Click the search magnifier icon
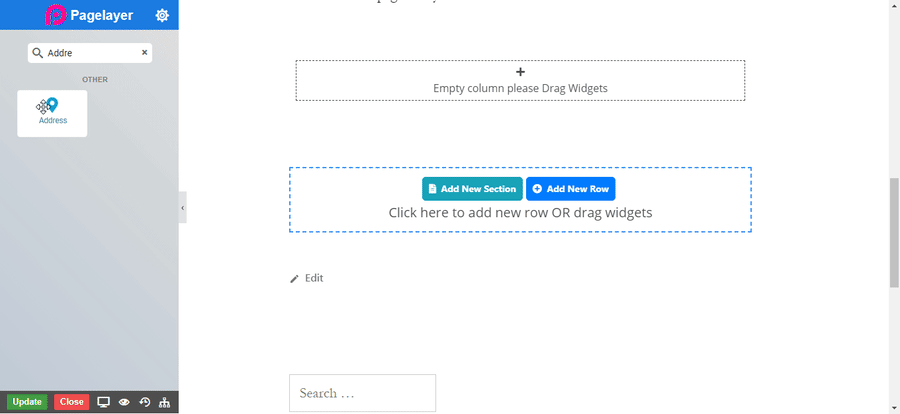This screenshot has height=414, width=900. 38,53
